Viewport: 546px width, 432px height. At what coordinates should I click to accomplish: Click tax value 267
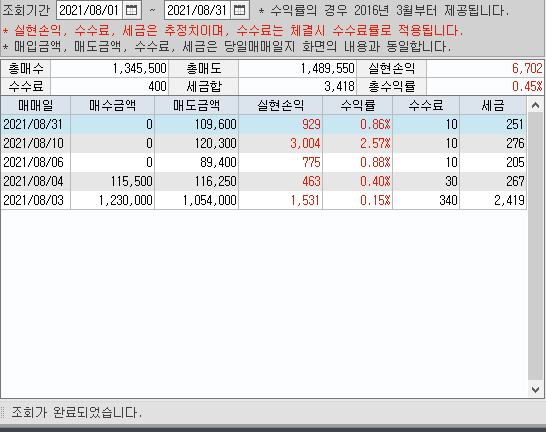[515, 181]
